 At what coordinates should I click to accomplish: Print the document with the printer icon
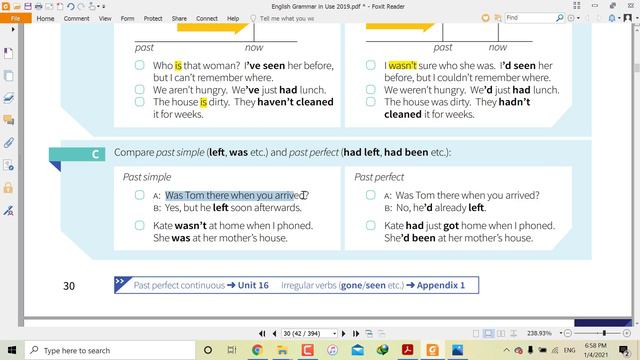(38, 6)
